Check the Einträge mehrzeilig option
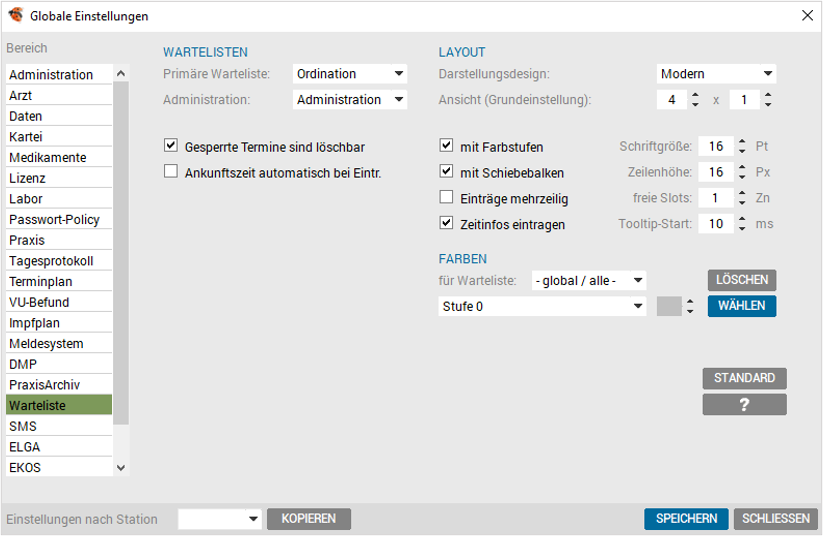This screenshot has width=823, height=536. 446,197
